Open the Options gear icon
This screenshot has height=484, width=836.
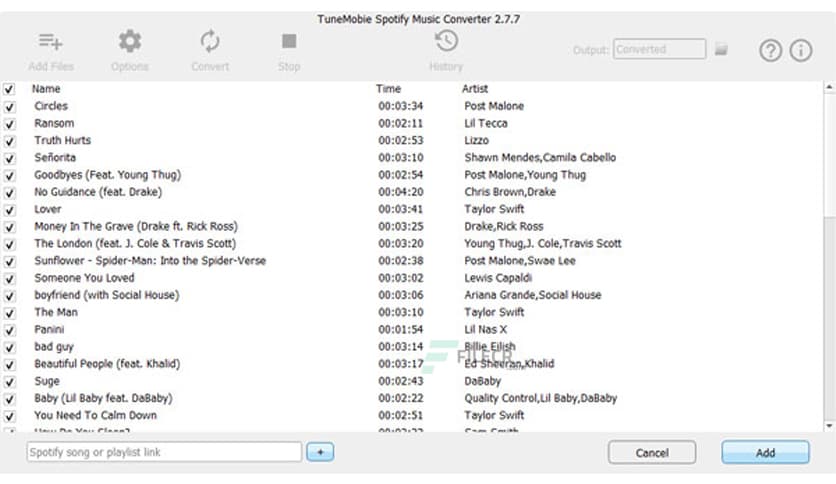[x=130, y=42]
